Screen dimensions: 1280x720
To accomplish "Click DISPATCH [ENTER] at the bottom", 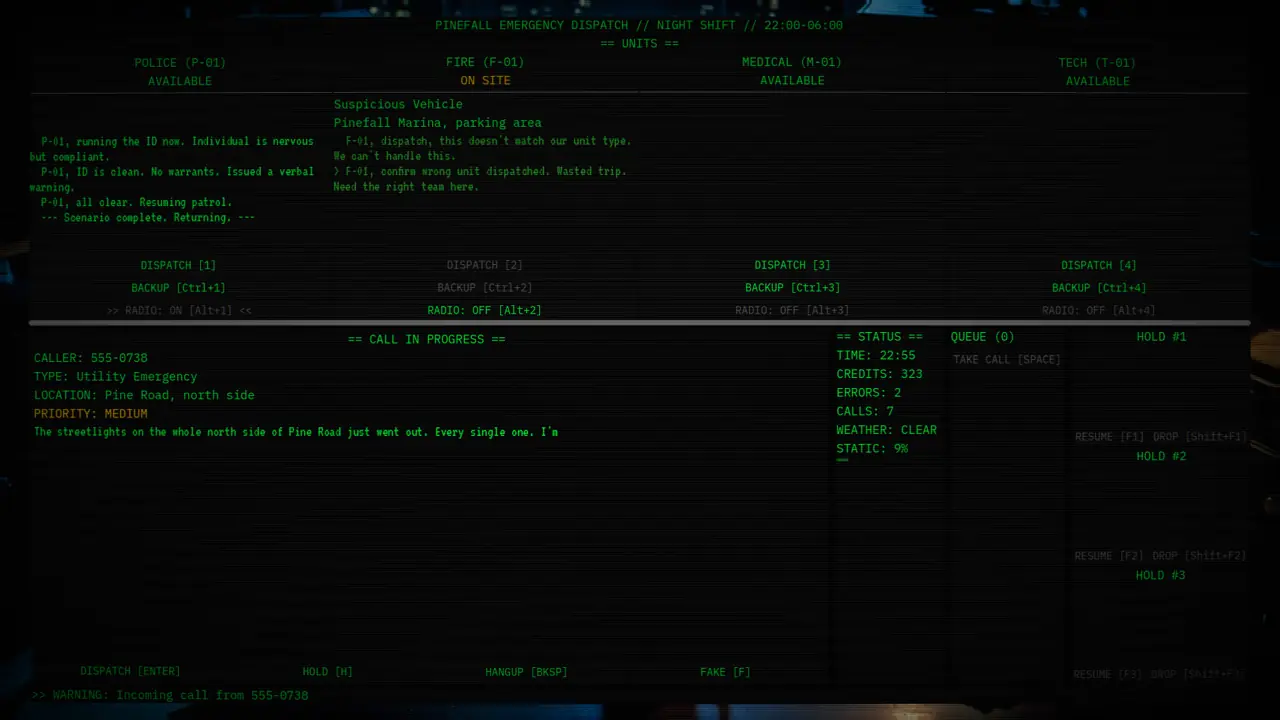I will (130, 672).
